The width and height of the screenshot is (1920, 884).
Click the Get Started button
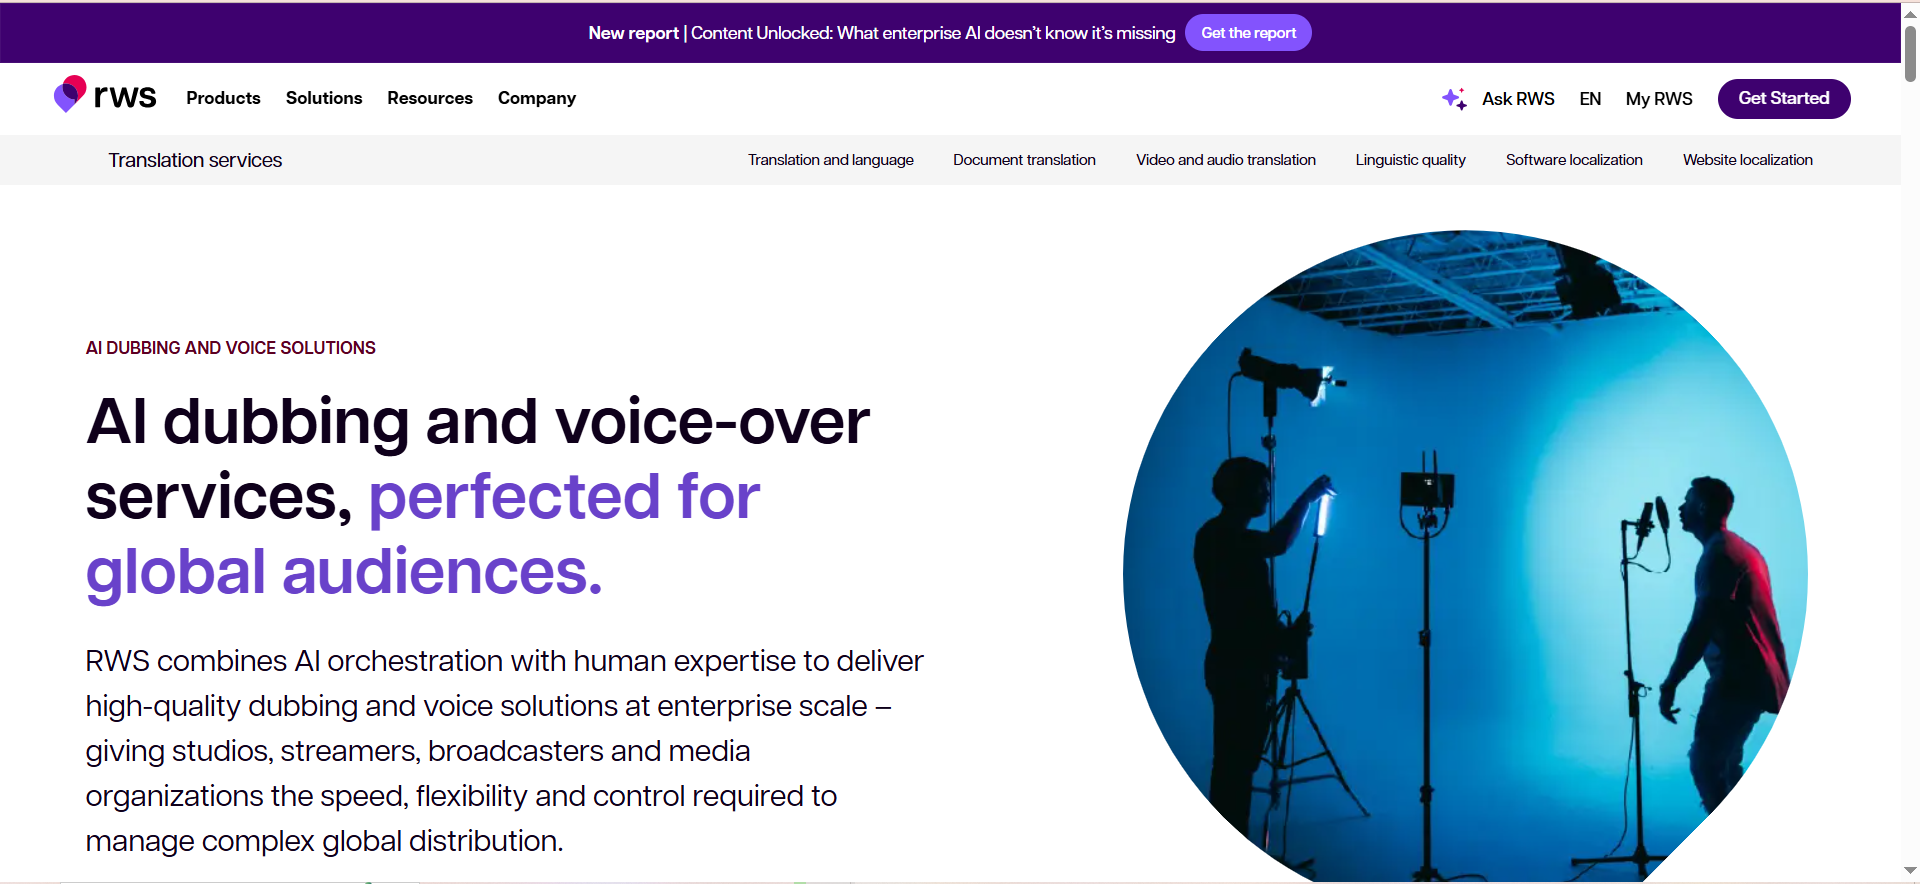tap(1784, 98)
